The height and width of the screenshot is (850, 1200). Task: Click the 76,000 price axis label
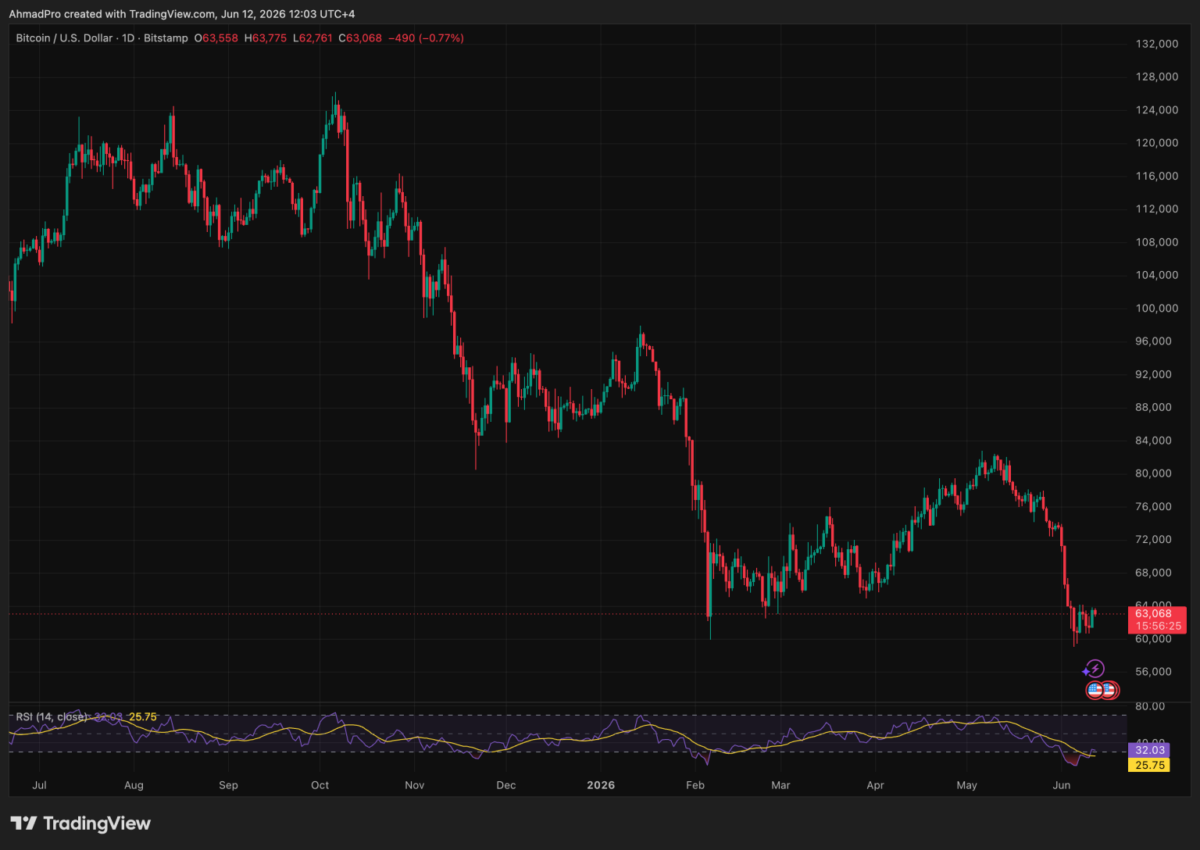(x=1153, y=506)
